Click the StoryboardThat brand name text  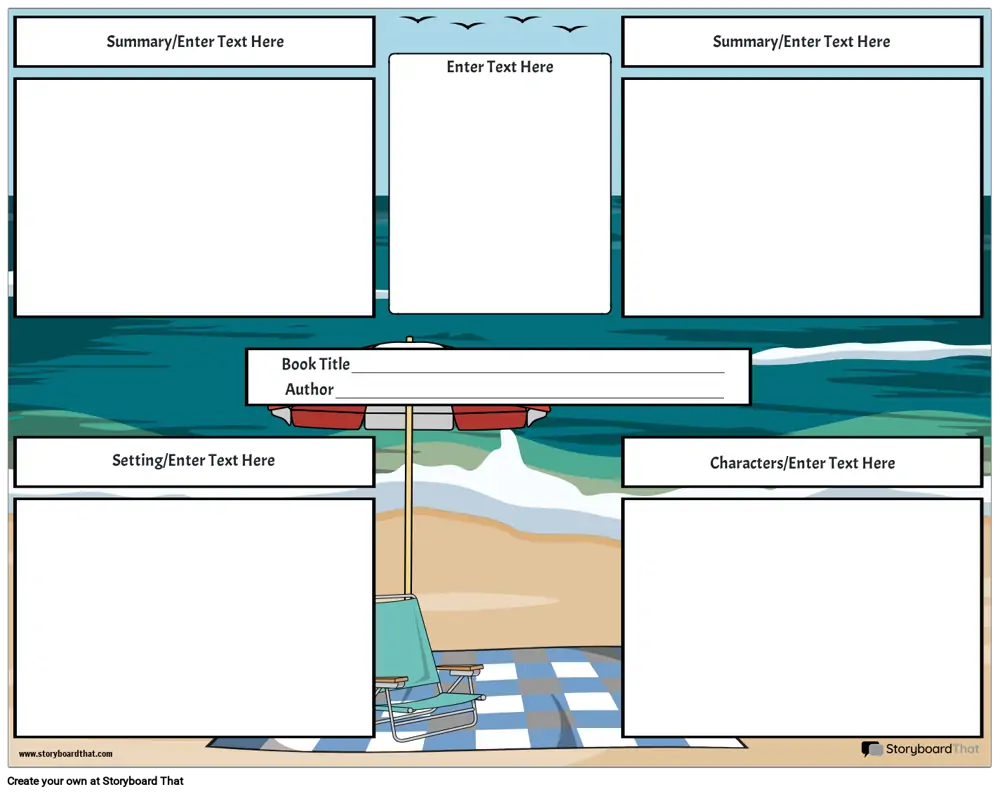point(932,749)
